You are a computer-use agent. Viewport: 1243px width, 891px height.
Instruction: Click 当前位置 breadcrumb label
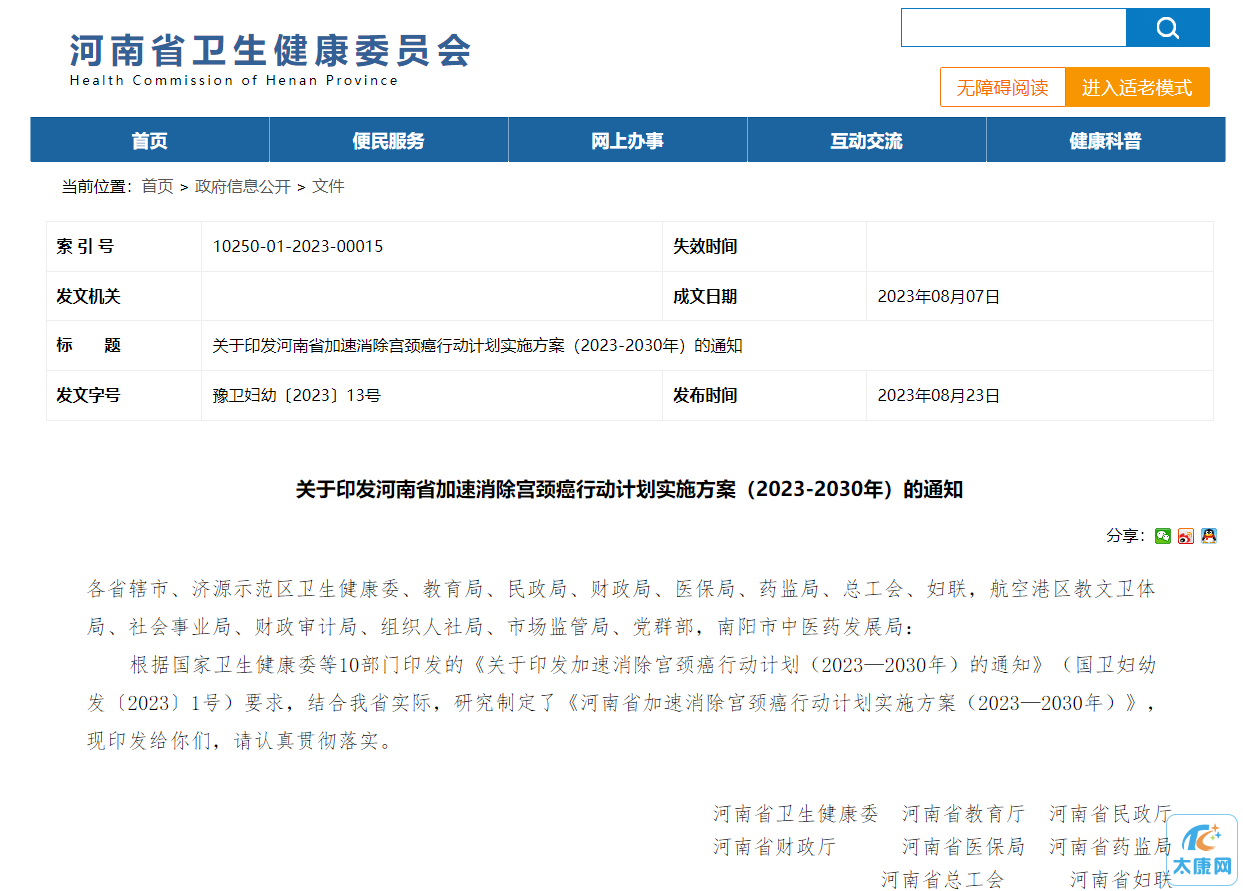point(96,186)
